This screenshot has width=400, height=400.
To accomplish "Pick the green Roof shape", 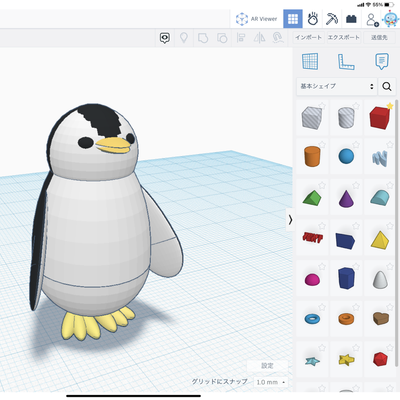I will [x=312, y=197].
